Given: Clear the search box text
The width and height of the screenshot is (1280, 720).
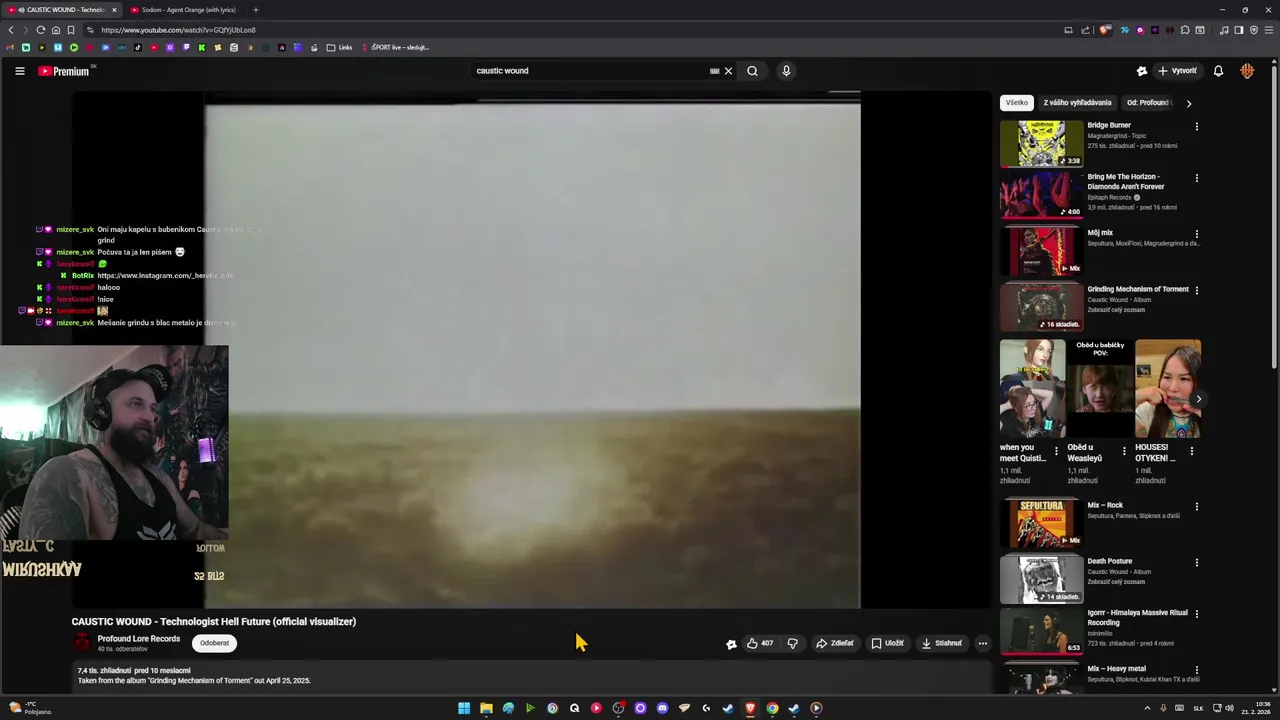Looking at the screenshot, I should point(728,71).
